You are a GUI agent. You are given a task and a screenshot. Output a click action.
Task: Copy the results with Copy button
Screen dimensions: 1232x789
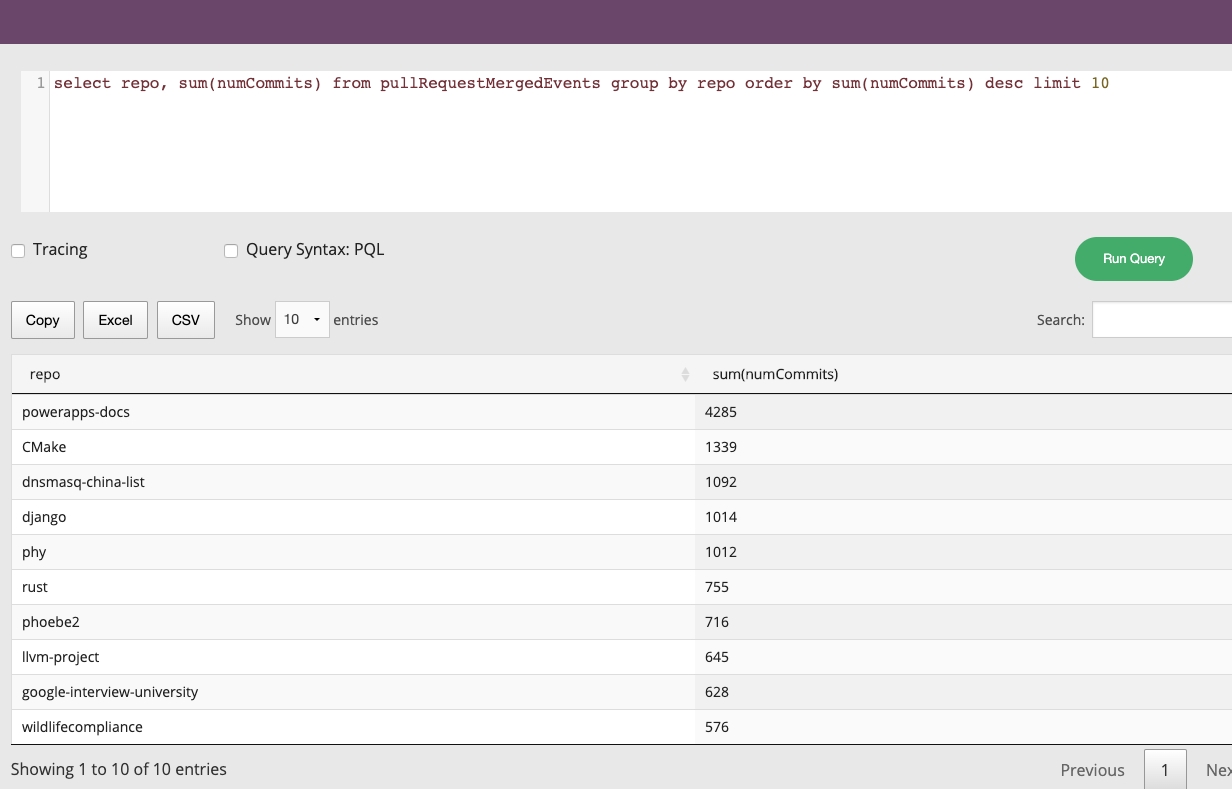tap(42, 320)
